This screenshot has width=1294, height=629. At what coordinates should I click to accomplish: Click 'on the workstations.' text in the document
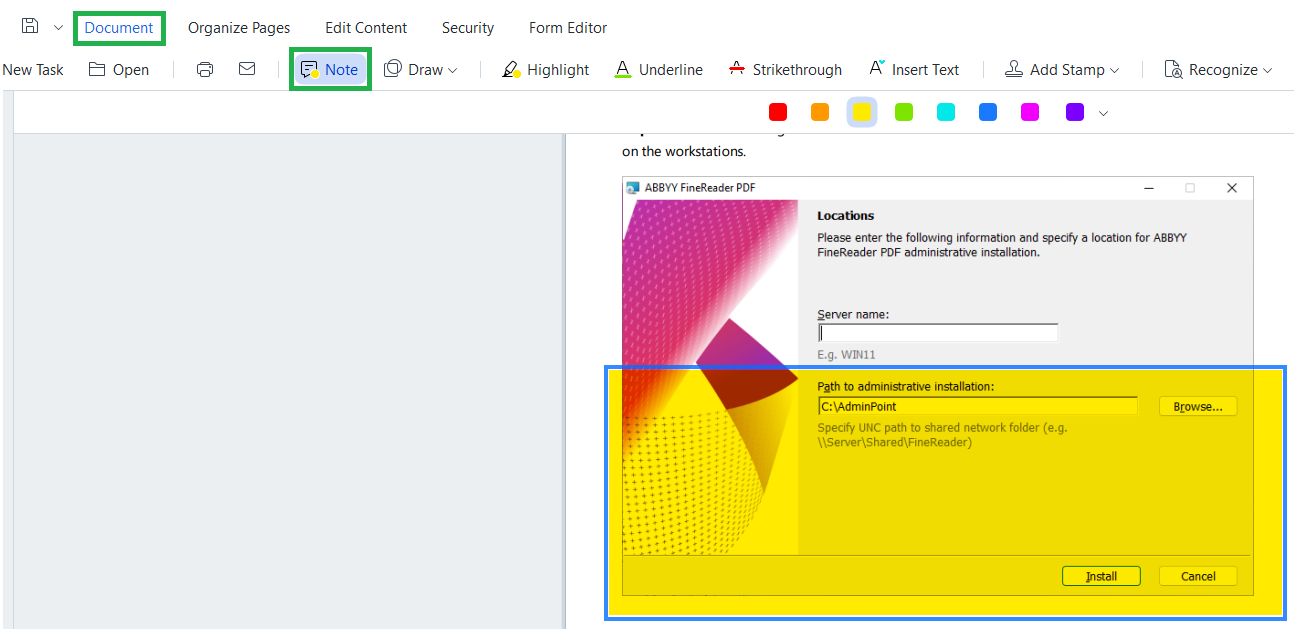(x=684, y=152)
